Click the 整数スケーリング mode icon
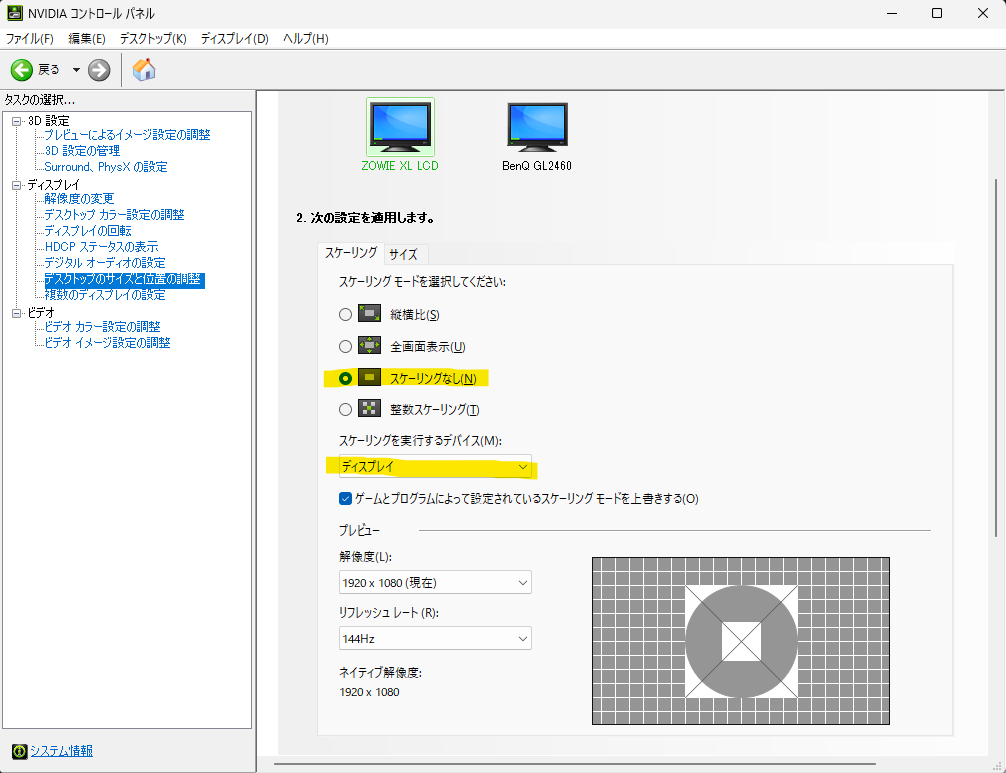This screenshot has width=1006, height=773. 370,409
